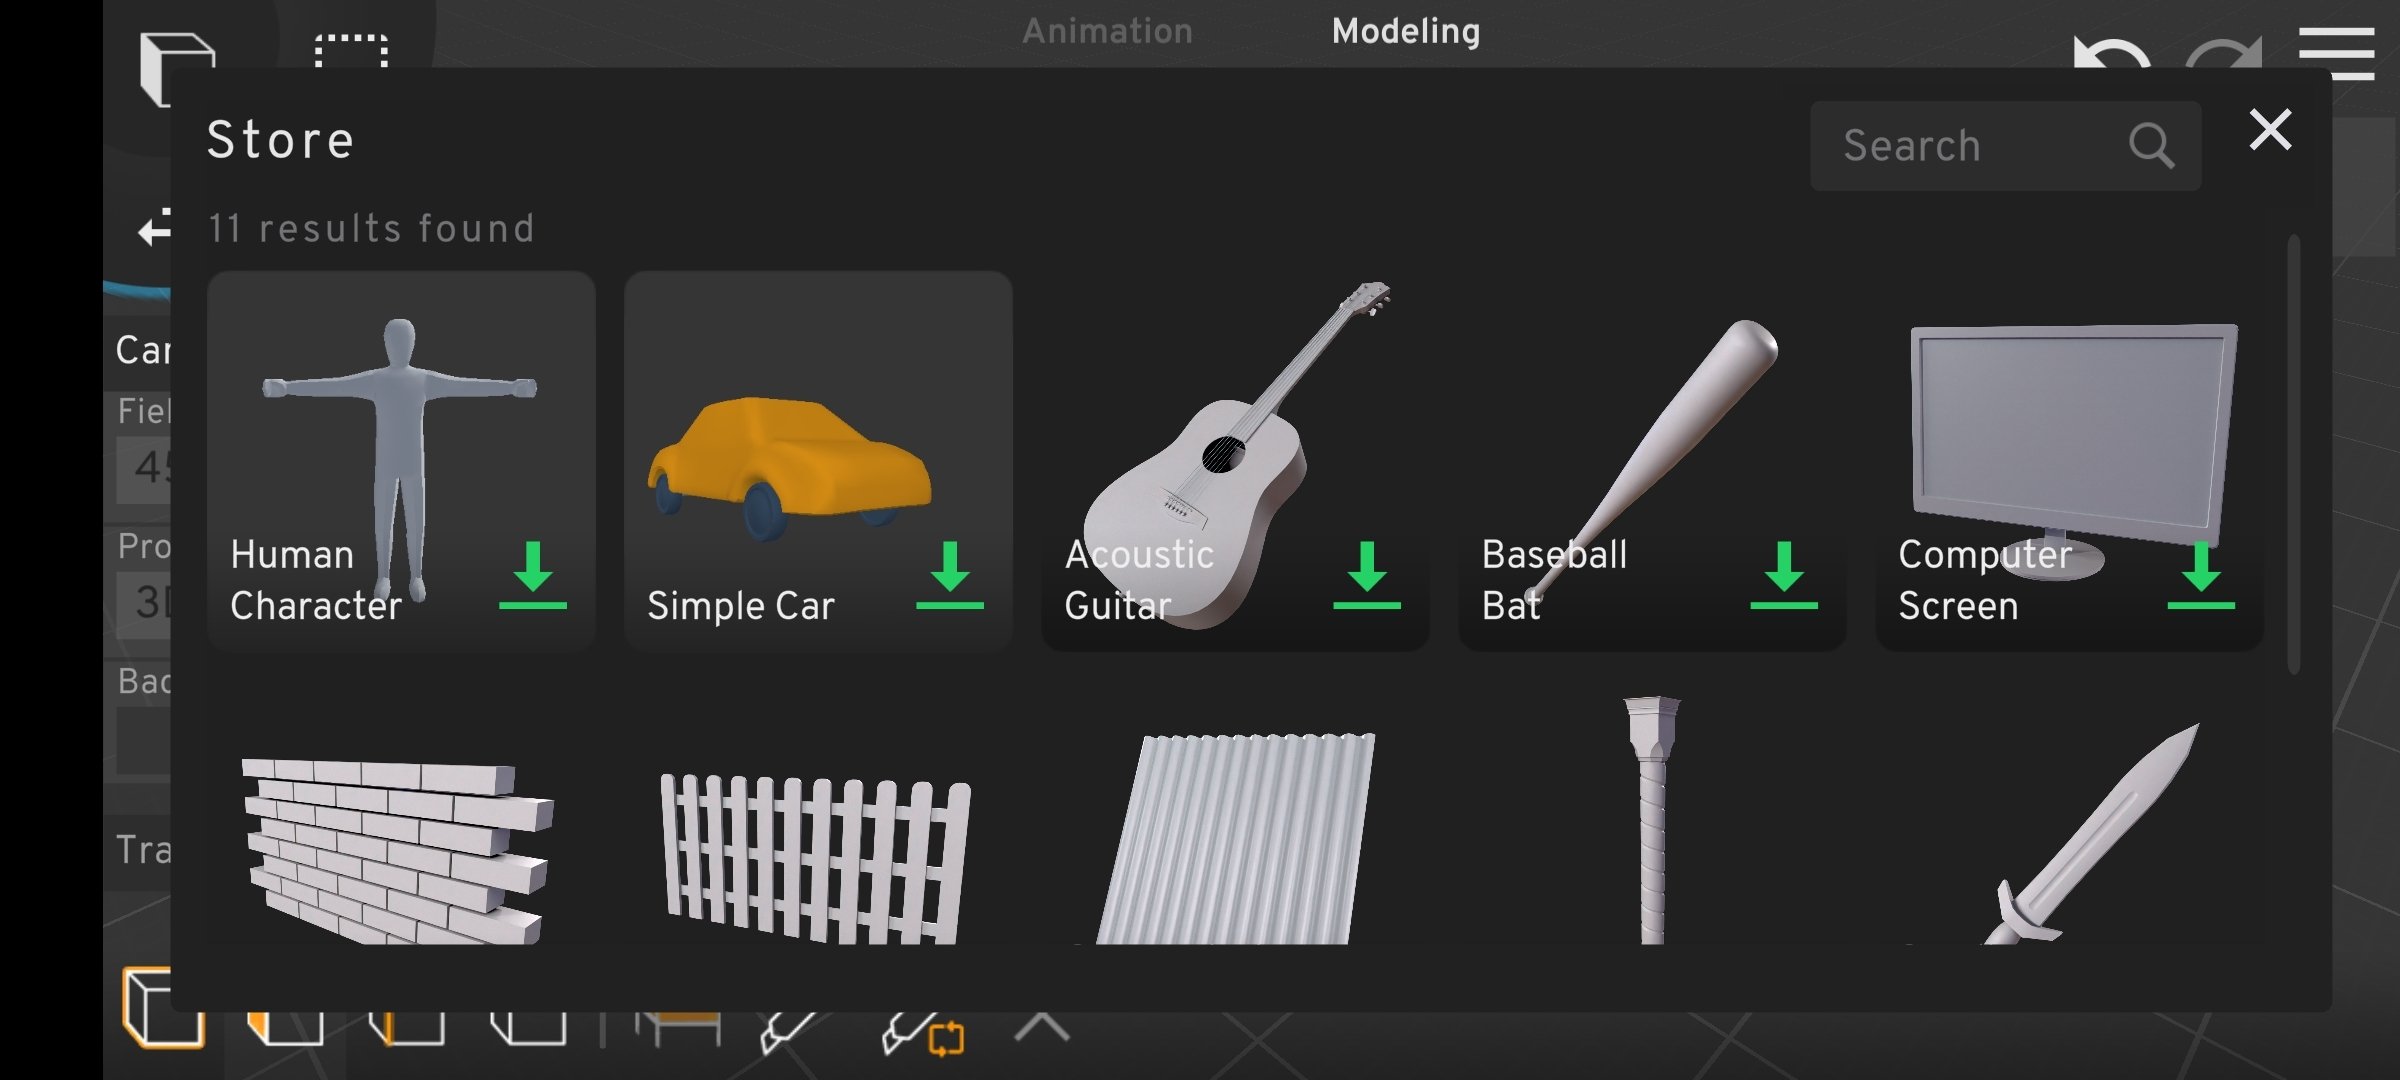Switch to the Animation tab

(1107, 31)
